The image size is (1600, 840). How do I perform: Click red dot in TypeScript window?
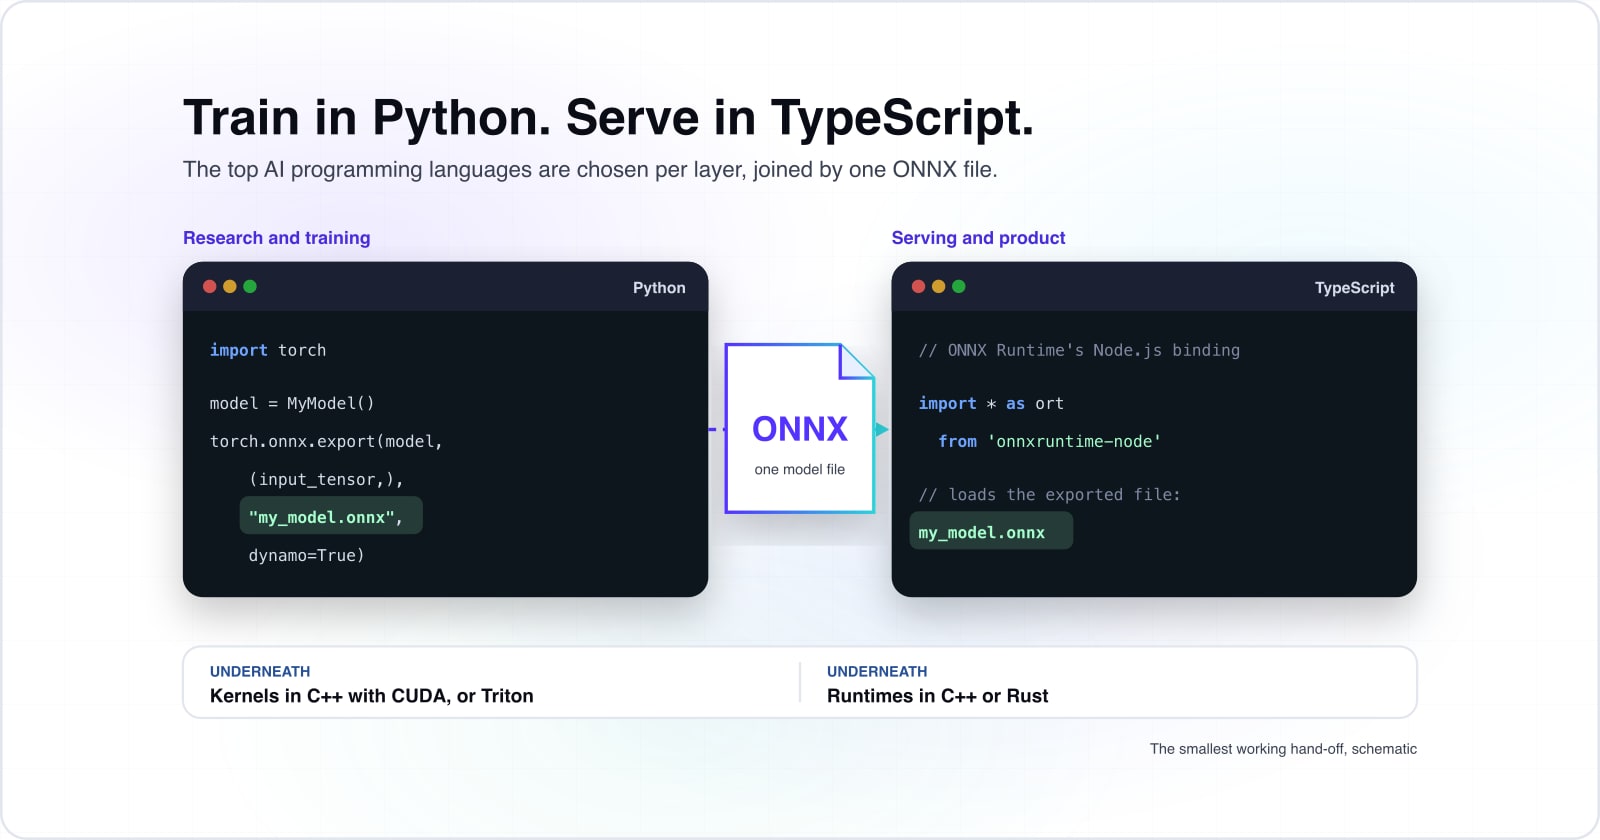918,286
